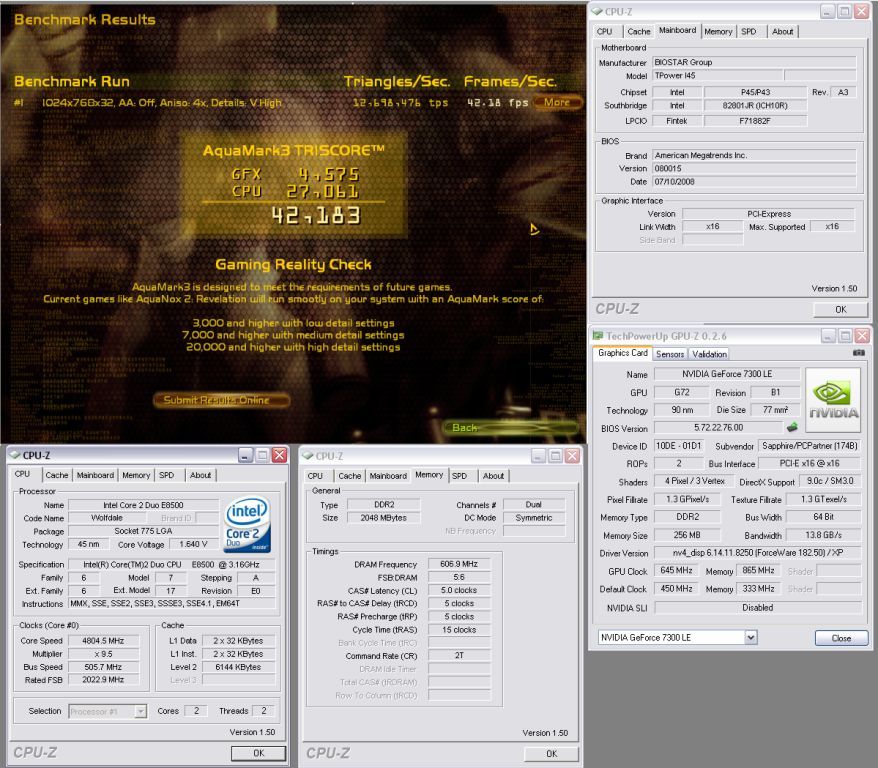Click the BIOS save chip icon in GPU-Z
This screenshot has width=878, height=768.
792,427
